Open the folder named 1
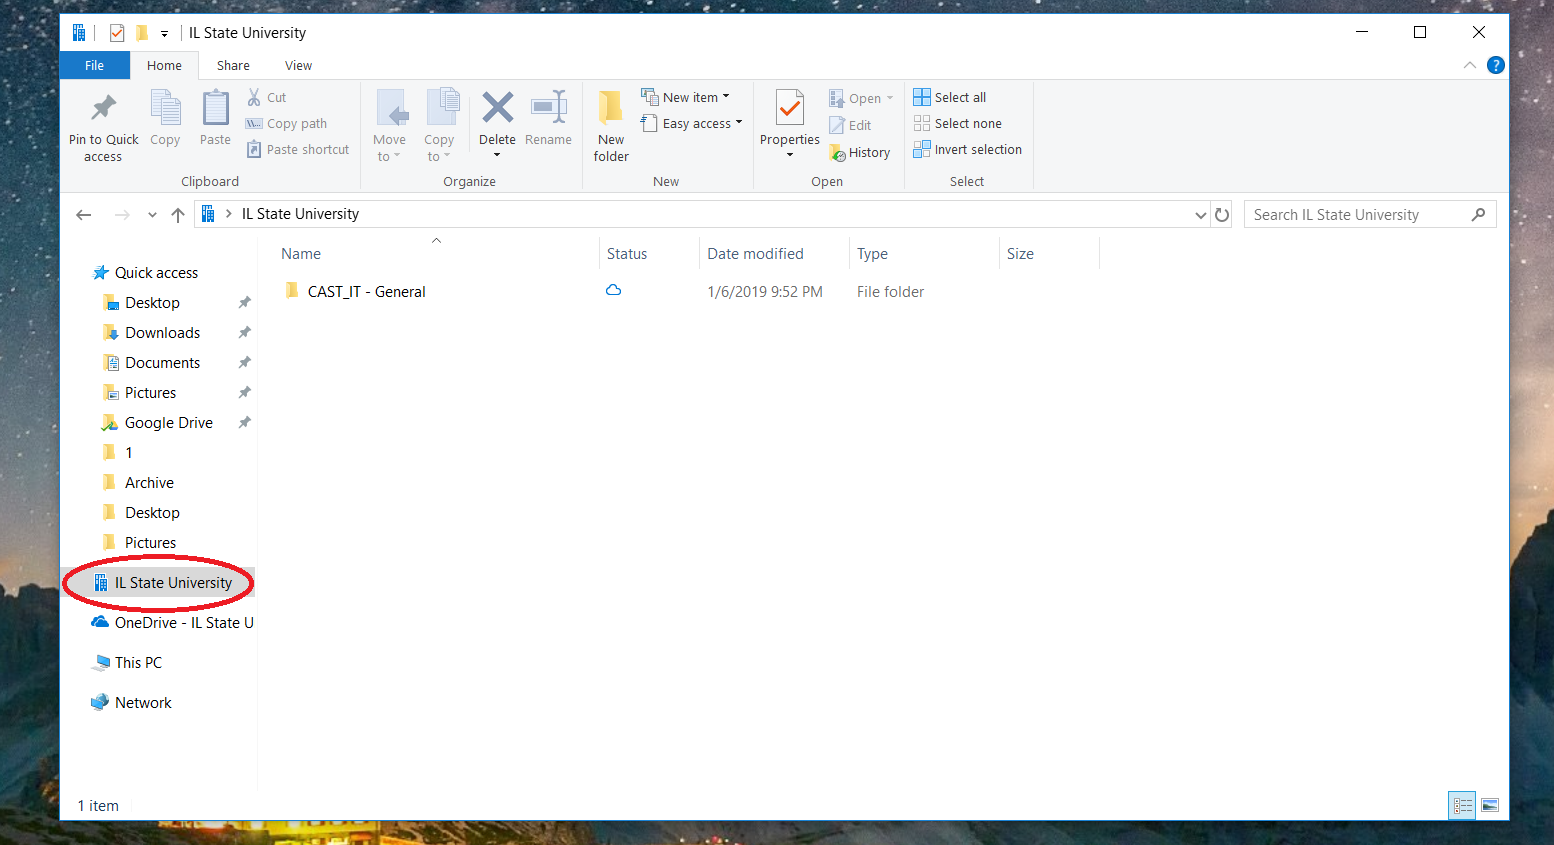Image resolution: width=1554 pixels, height=845 pixels. point(128,452)
